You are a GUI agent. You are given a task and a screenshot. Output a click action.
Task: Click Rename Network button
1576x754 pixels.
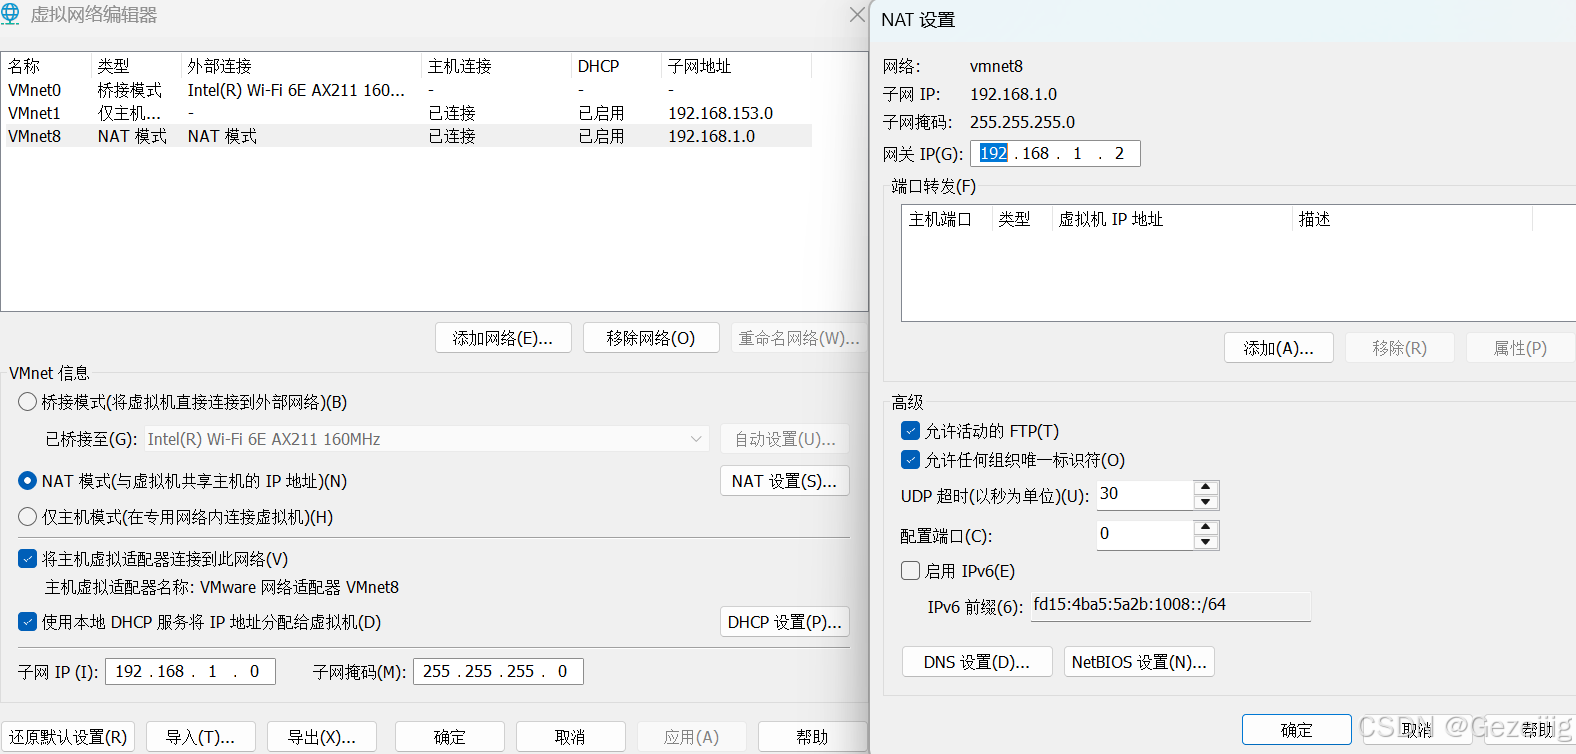[799, 338]
